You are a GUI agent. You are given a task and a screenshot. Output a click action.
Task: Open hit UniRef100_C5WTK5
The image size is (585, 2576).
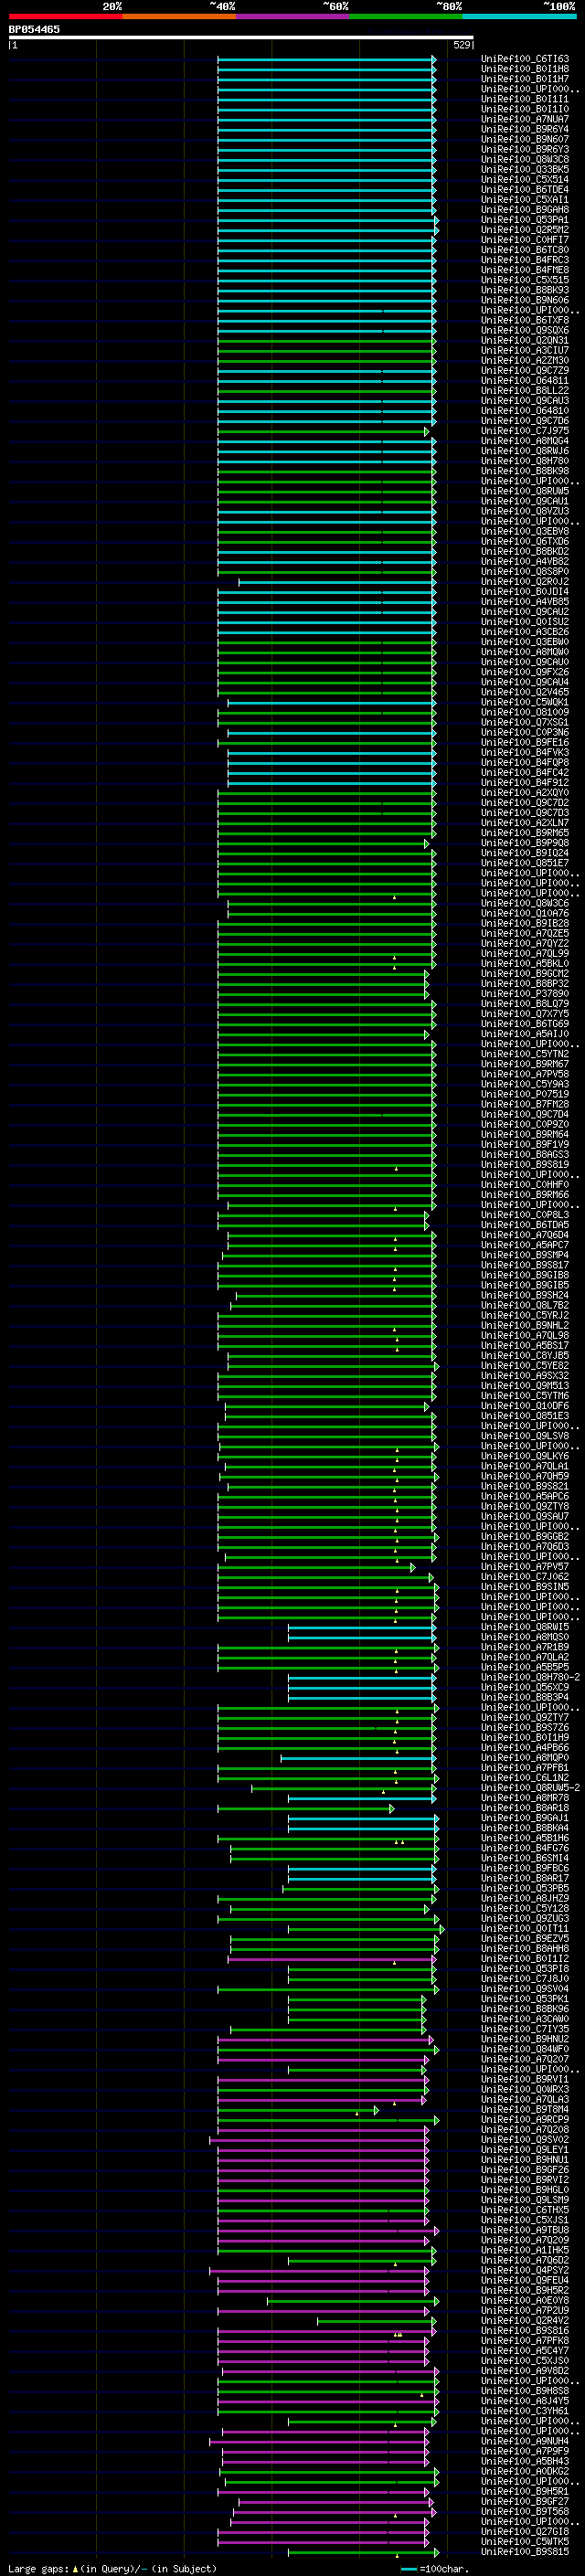click(x=525, y=2541)
